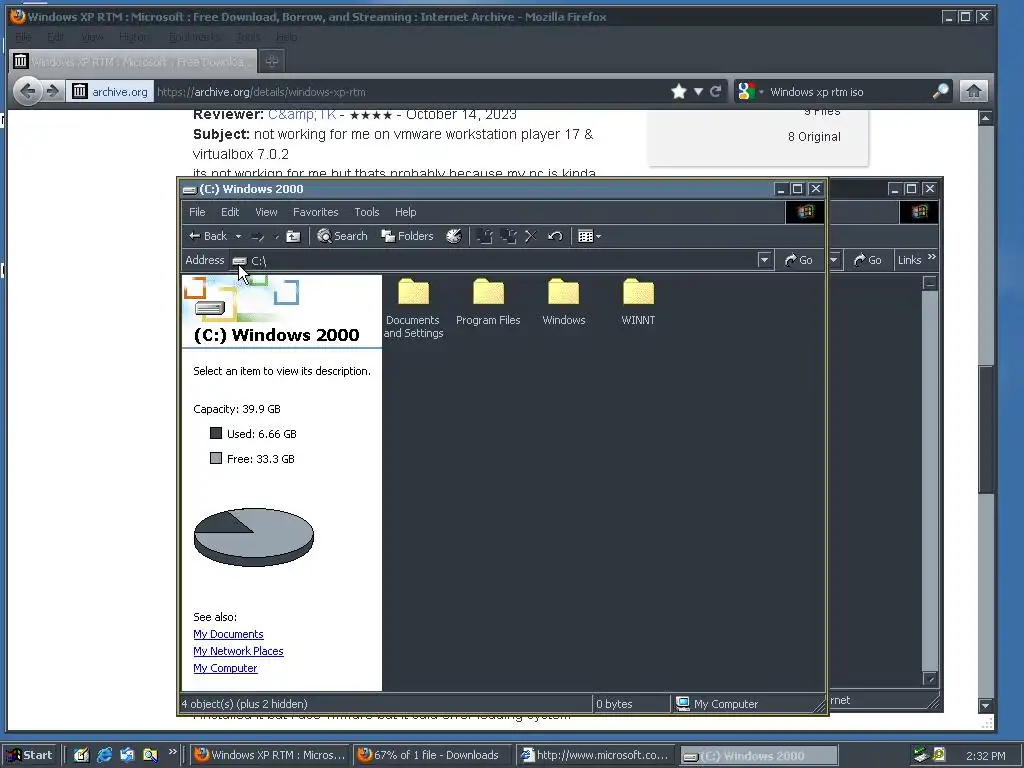This screenshot has height=768, width=1024.
Task: Open reviewer C&amp;TK profile link
Action: tap(302, 116)
